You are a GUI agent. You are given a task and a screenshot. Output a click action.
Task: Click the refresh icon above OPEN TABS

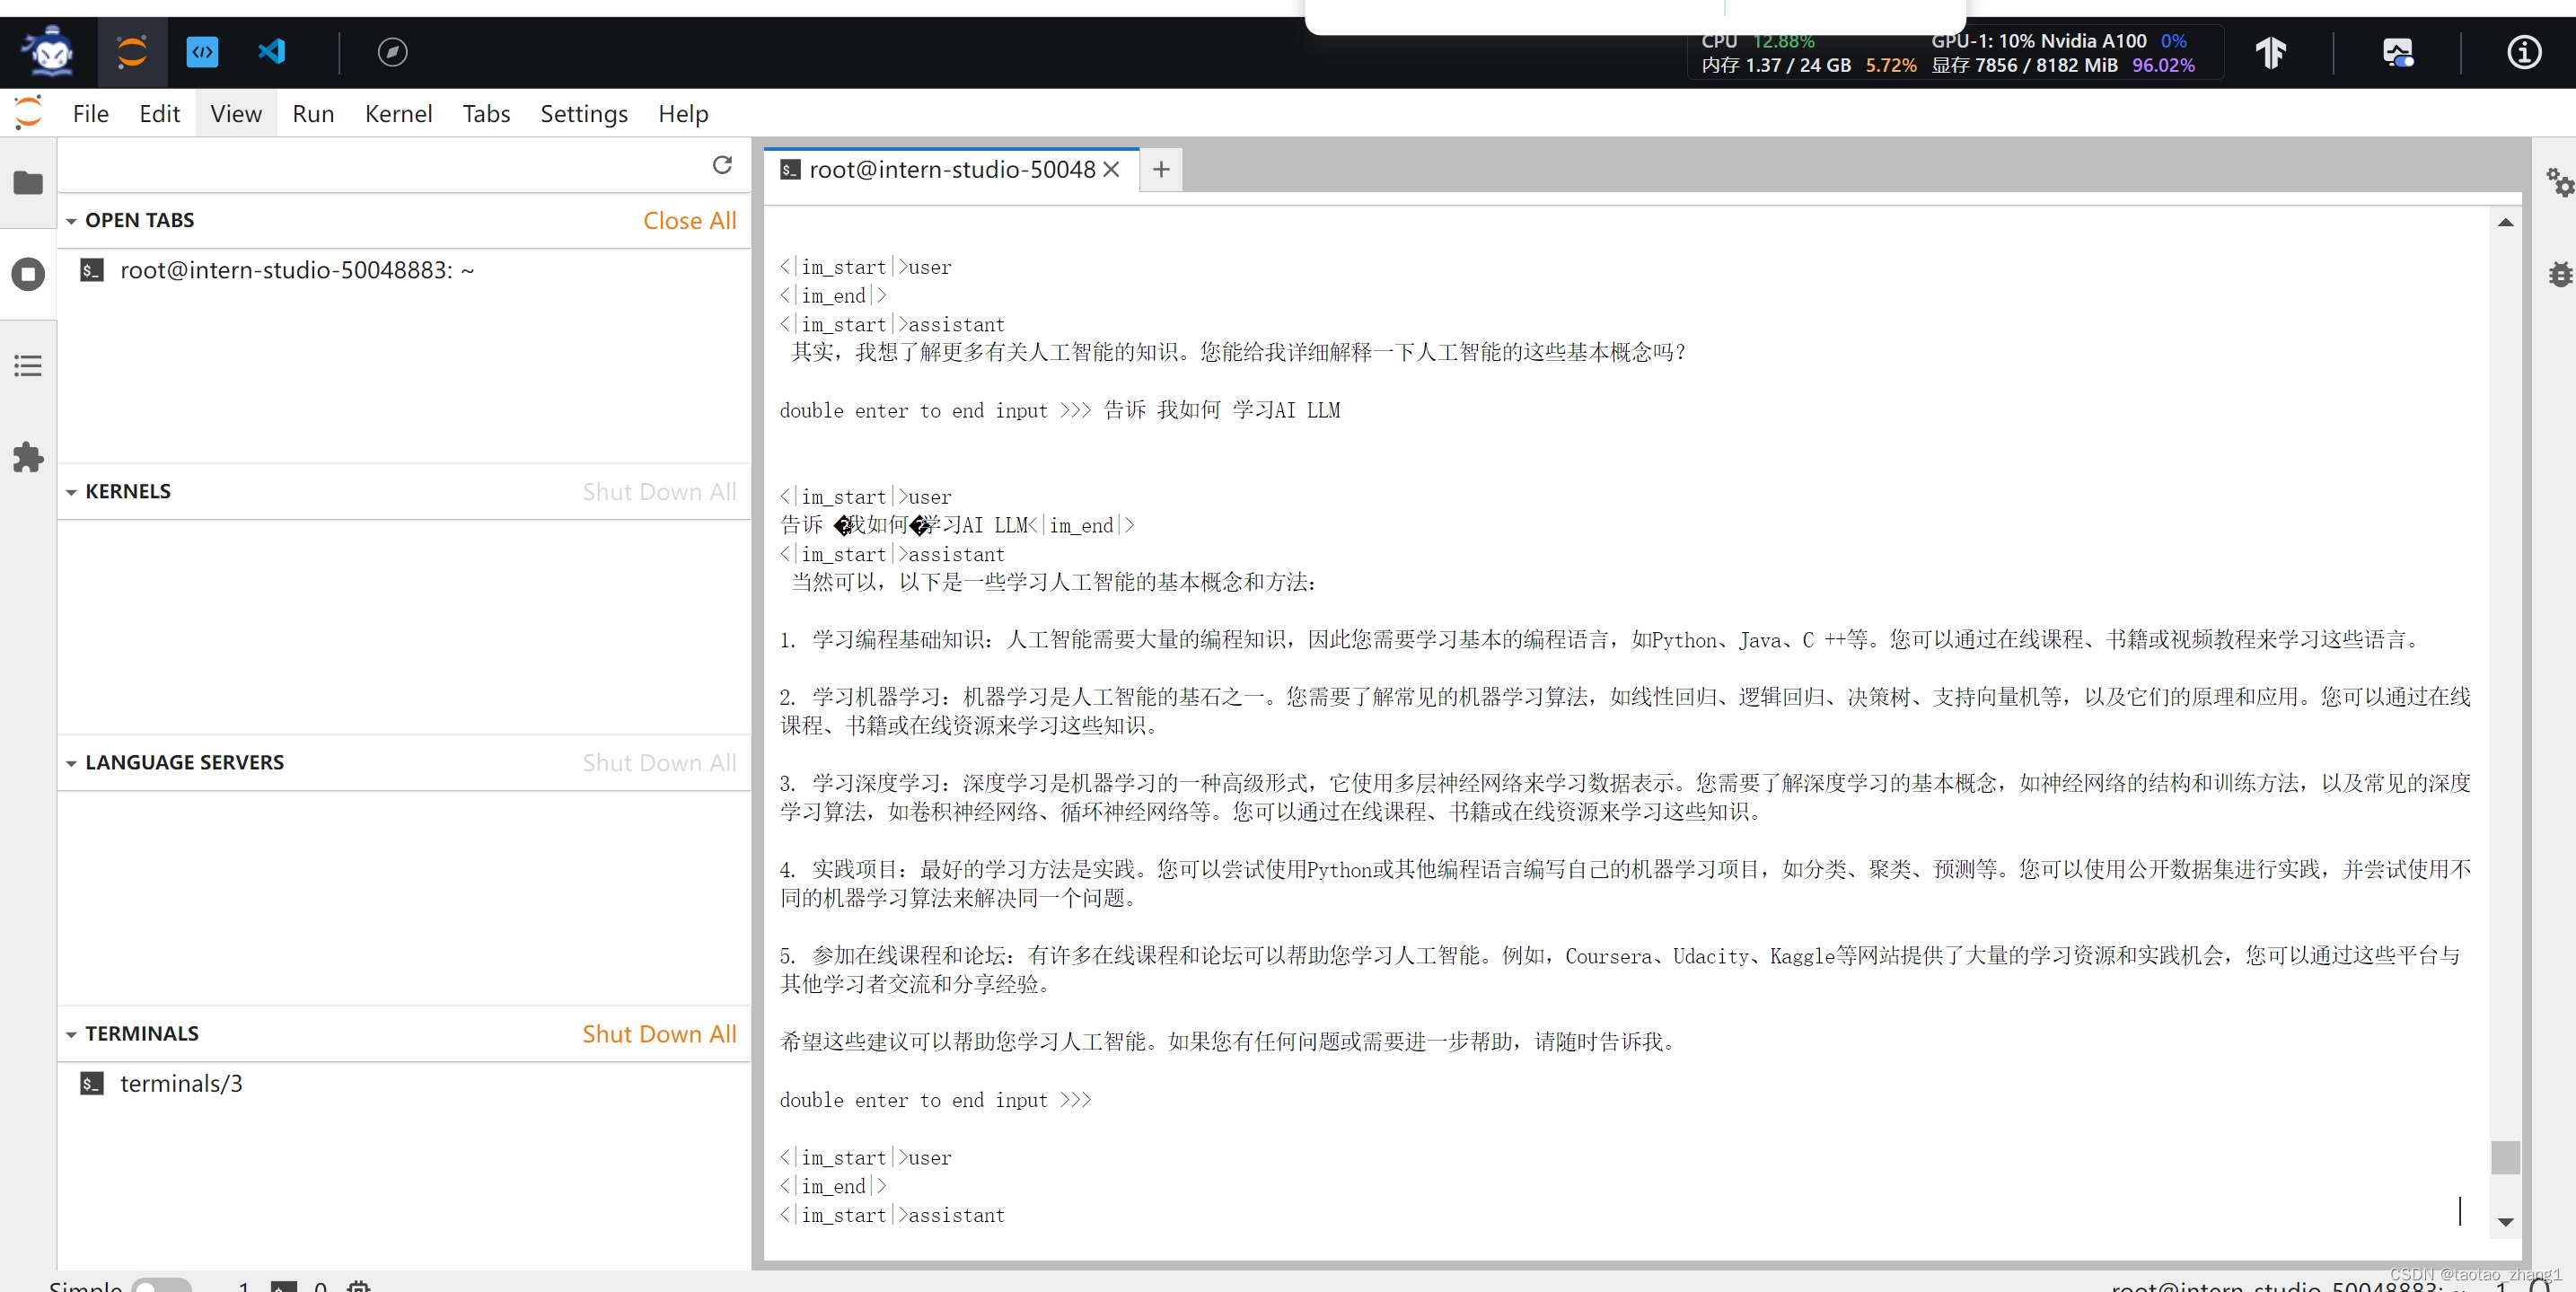pos(722,165)
